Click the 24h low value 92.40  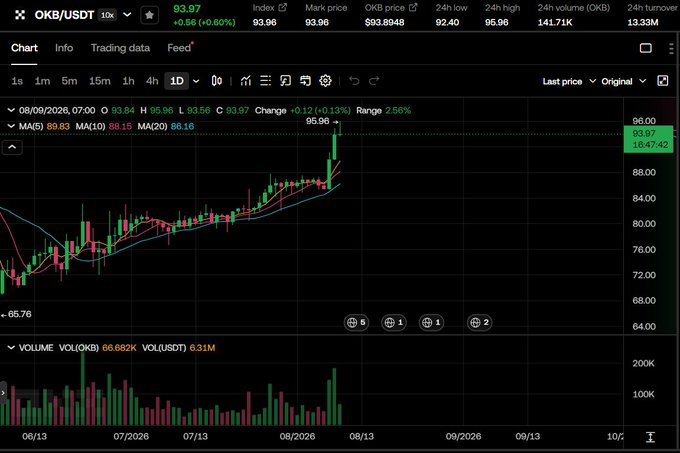[x=447, y=22]
